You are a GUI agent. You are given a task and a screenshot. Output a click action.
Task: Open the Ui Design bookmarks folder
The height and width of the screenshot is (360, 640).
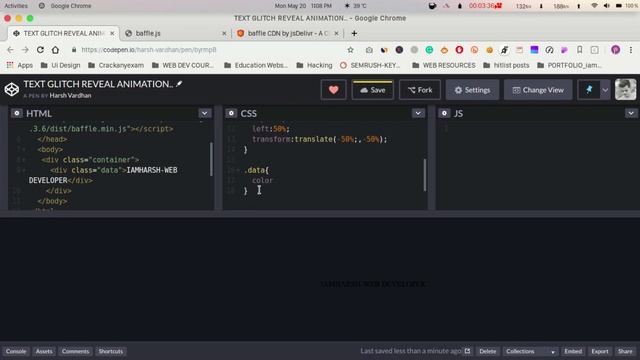point(60,65)
